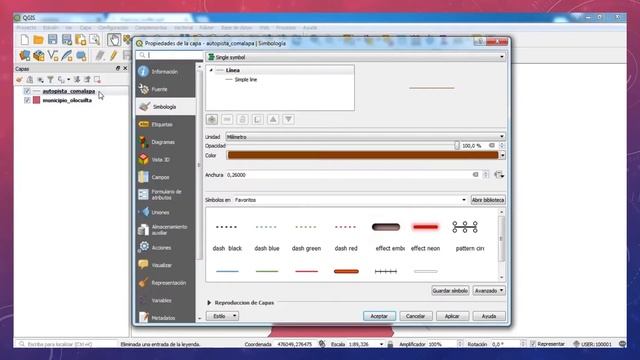This screenshot has height=360, width=640.
Task: Open the Color dropdown arrow
Action: point(502,155)
